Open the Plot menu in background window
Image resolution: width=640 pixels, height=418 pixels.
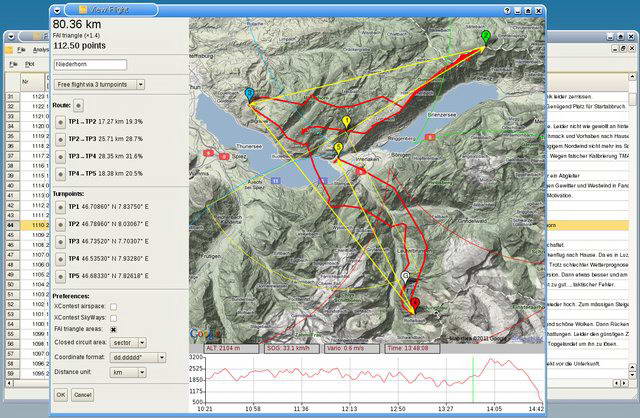pyautogui.click(x=29, y=64)
